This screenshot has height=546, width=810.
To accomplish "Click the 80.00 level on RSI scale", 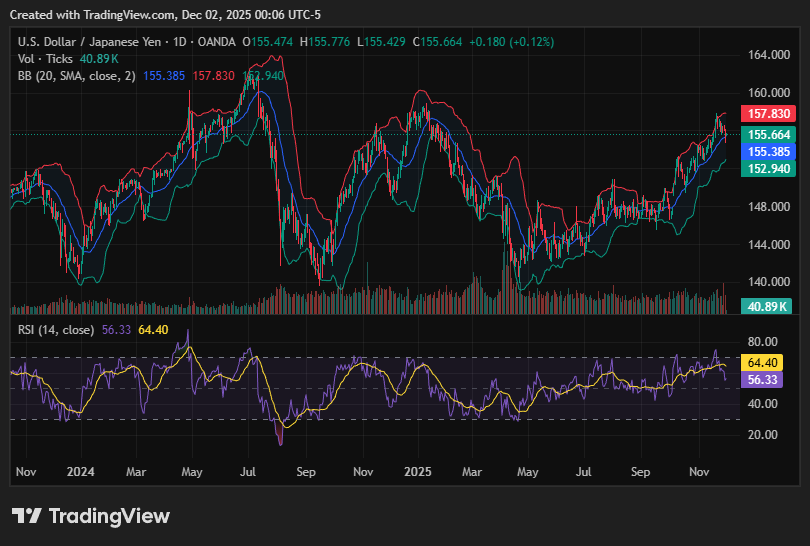I will [x=763, y=341].
